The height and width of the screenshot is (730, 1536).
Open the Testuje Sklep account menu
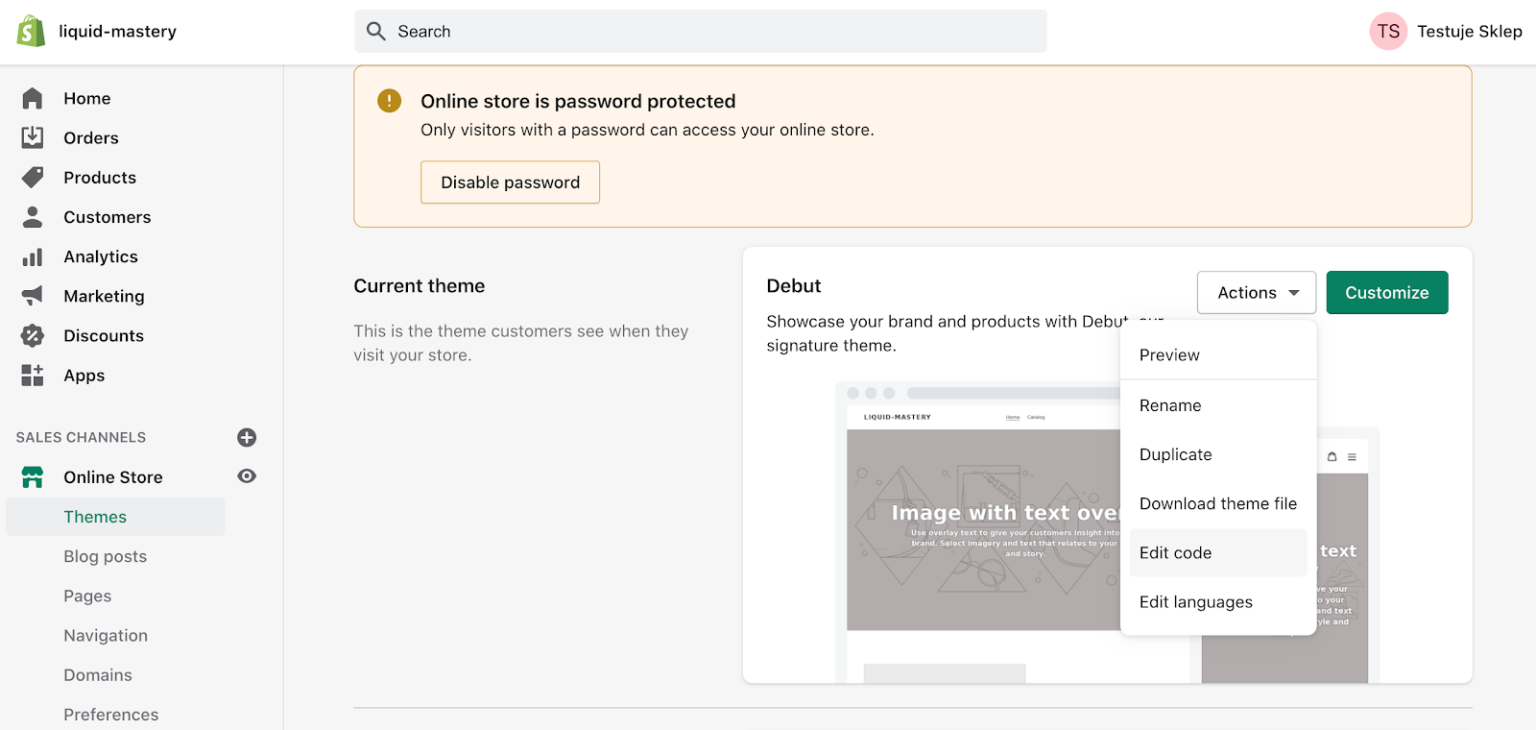[x=1446, y=31]
